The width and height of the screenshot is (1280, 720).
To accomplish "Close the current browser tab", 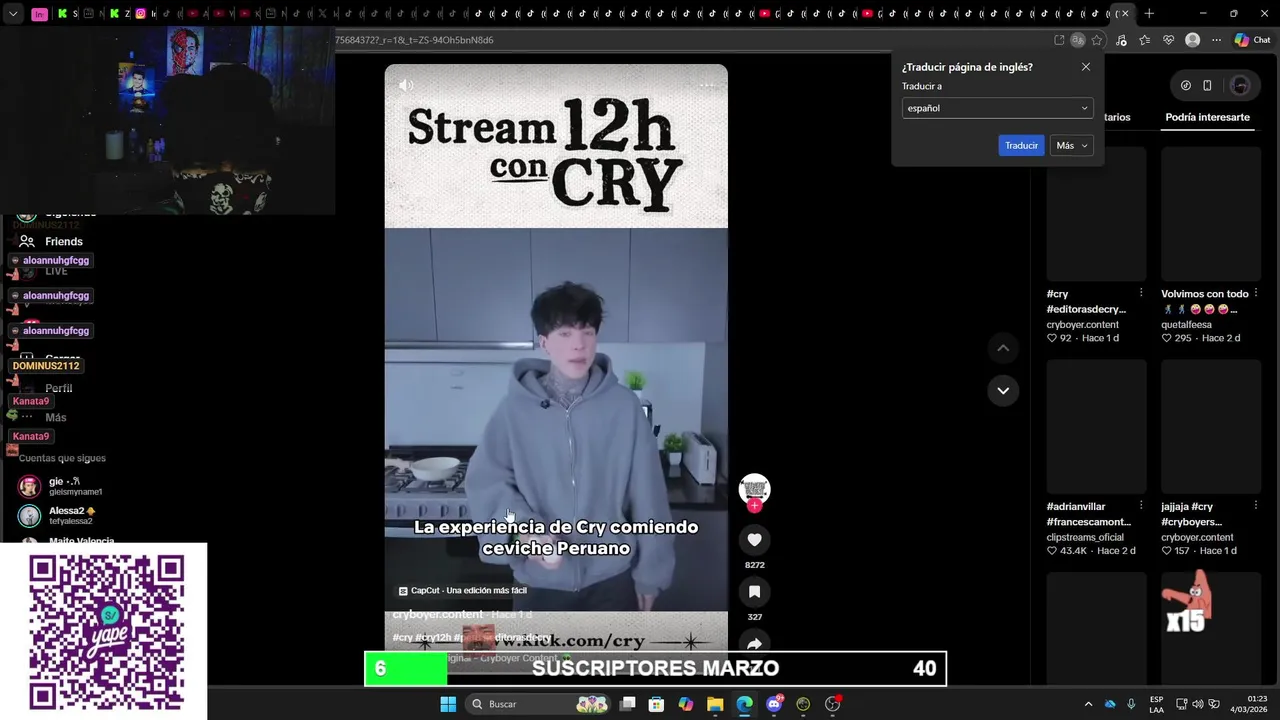I will (x=1125, y=14).
